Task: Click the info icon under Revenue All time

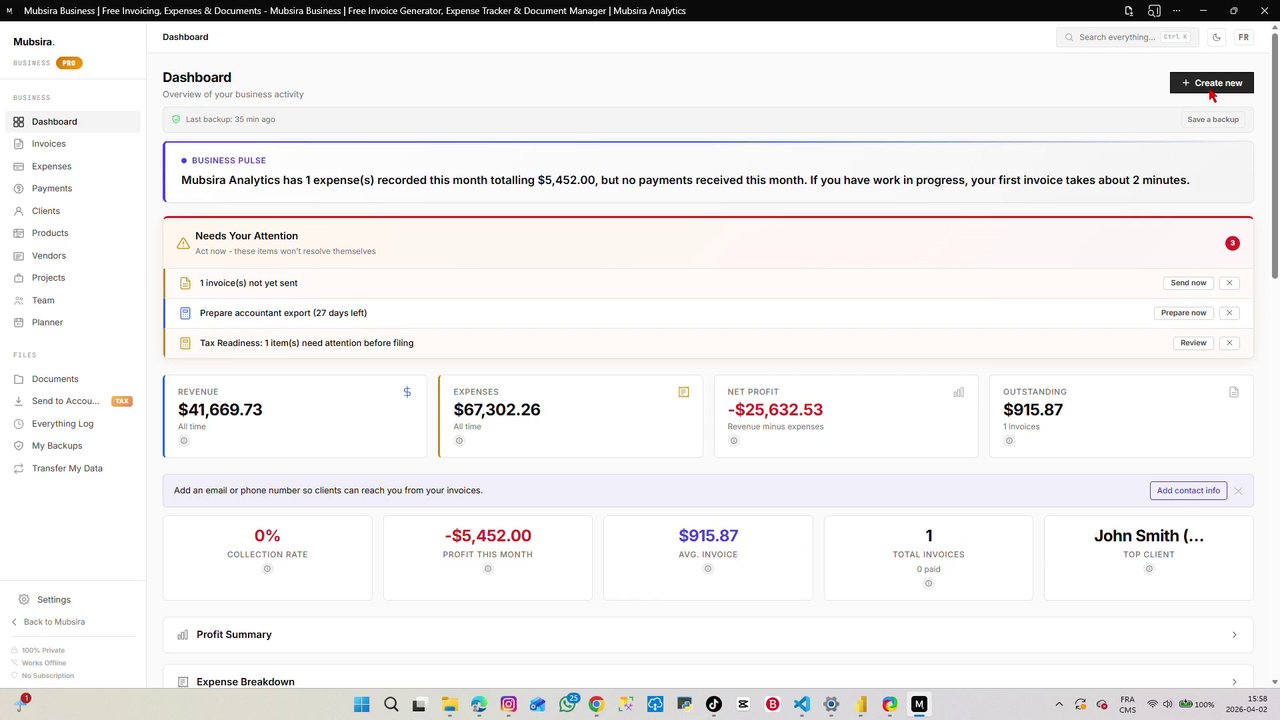Action: click(x=183, y=441)
